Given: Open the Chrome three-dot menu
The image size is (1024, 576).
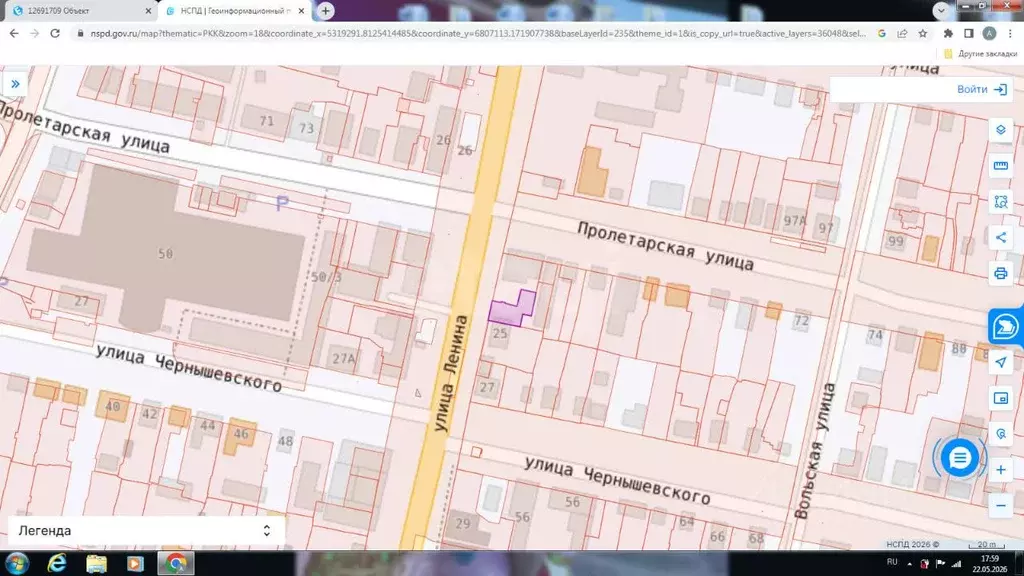Looking at the screenshot, I should tap(1011, 33).
